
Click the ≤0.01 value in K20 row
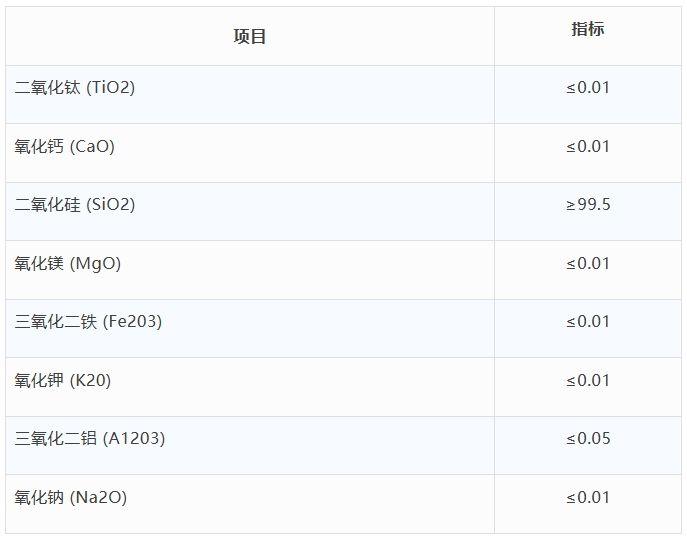point(588,380)
